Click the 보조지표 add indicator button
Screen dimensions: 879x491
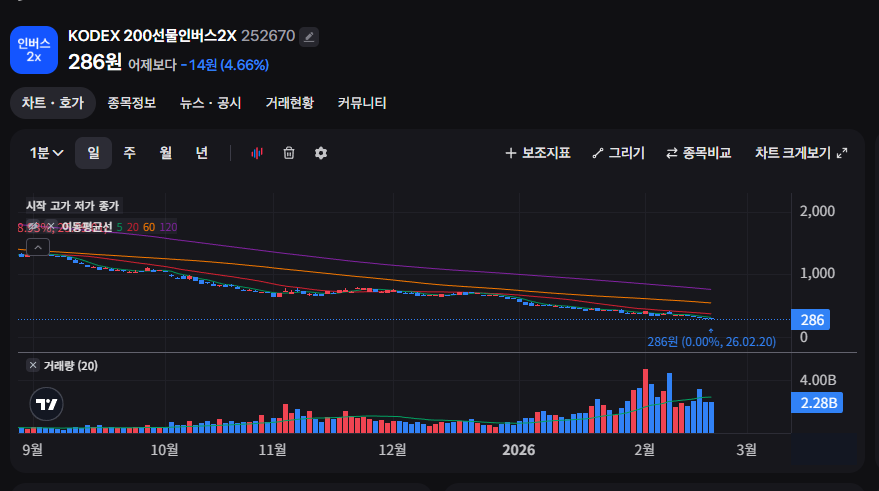tap(538, 153)
